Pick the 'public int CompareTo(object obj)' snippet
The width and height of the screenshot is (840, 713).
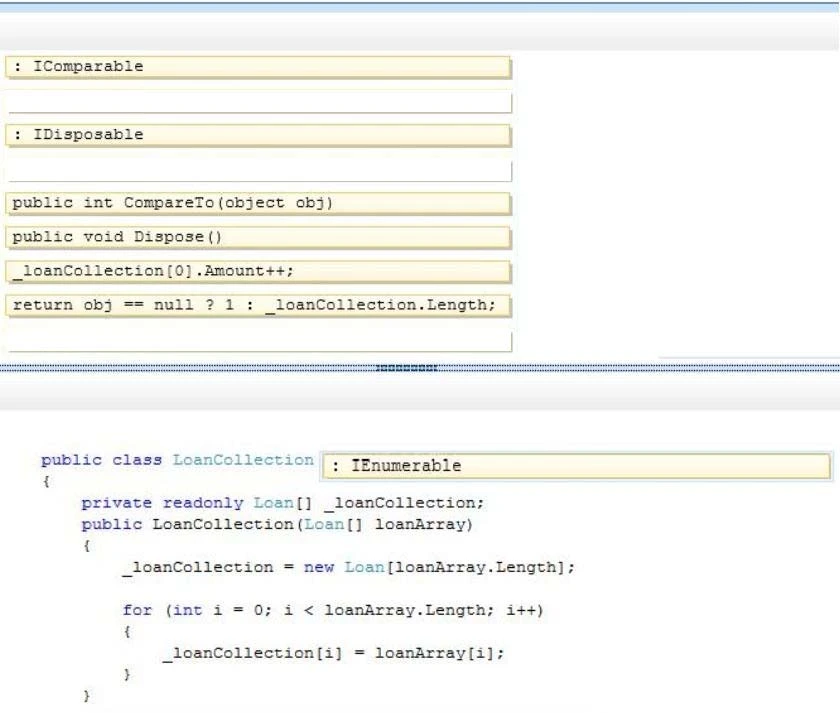pyautogui.click(x=258, y=203)
